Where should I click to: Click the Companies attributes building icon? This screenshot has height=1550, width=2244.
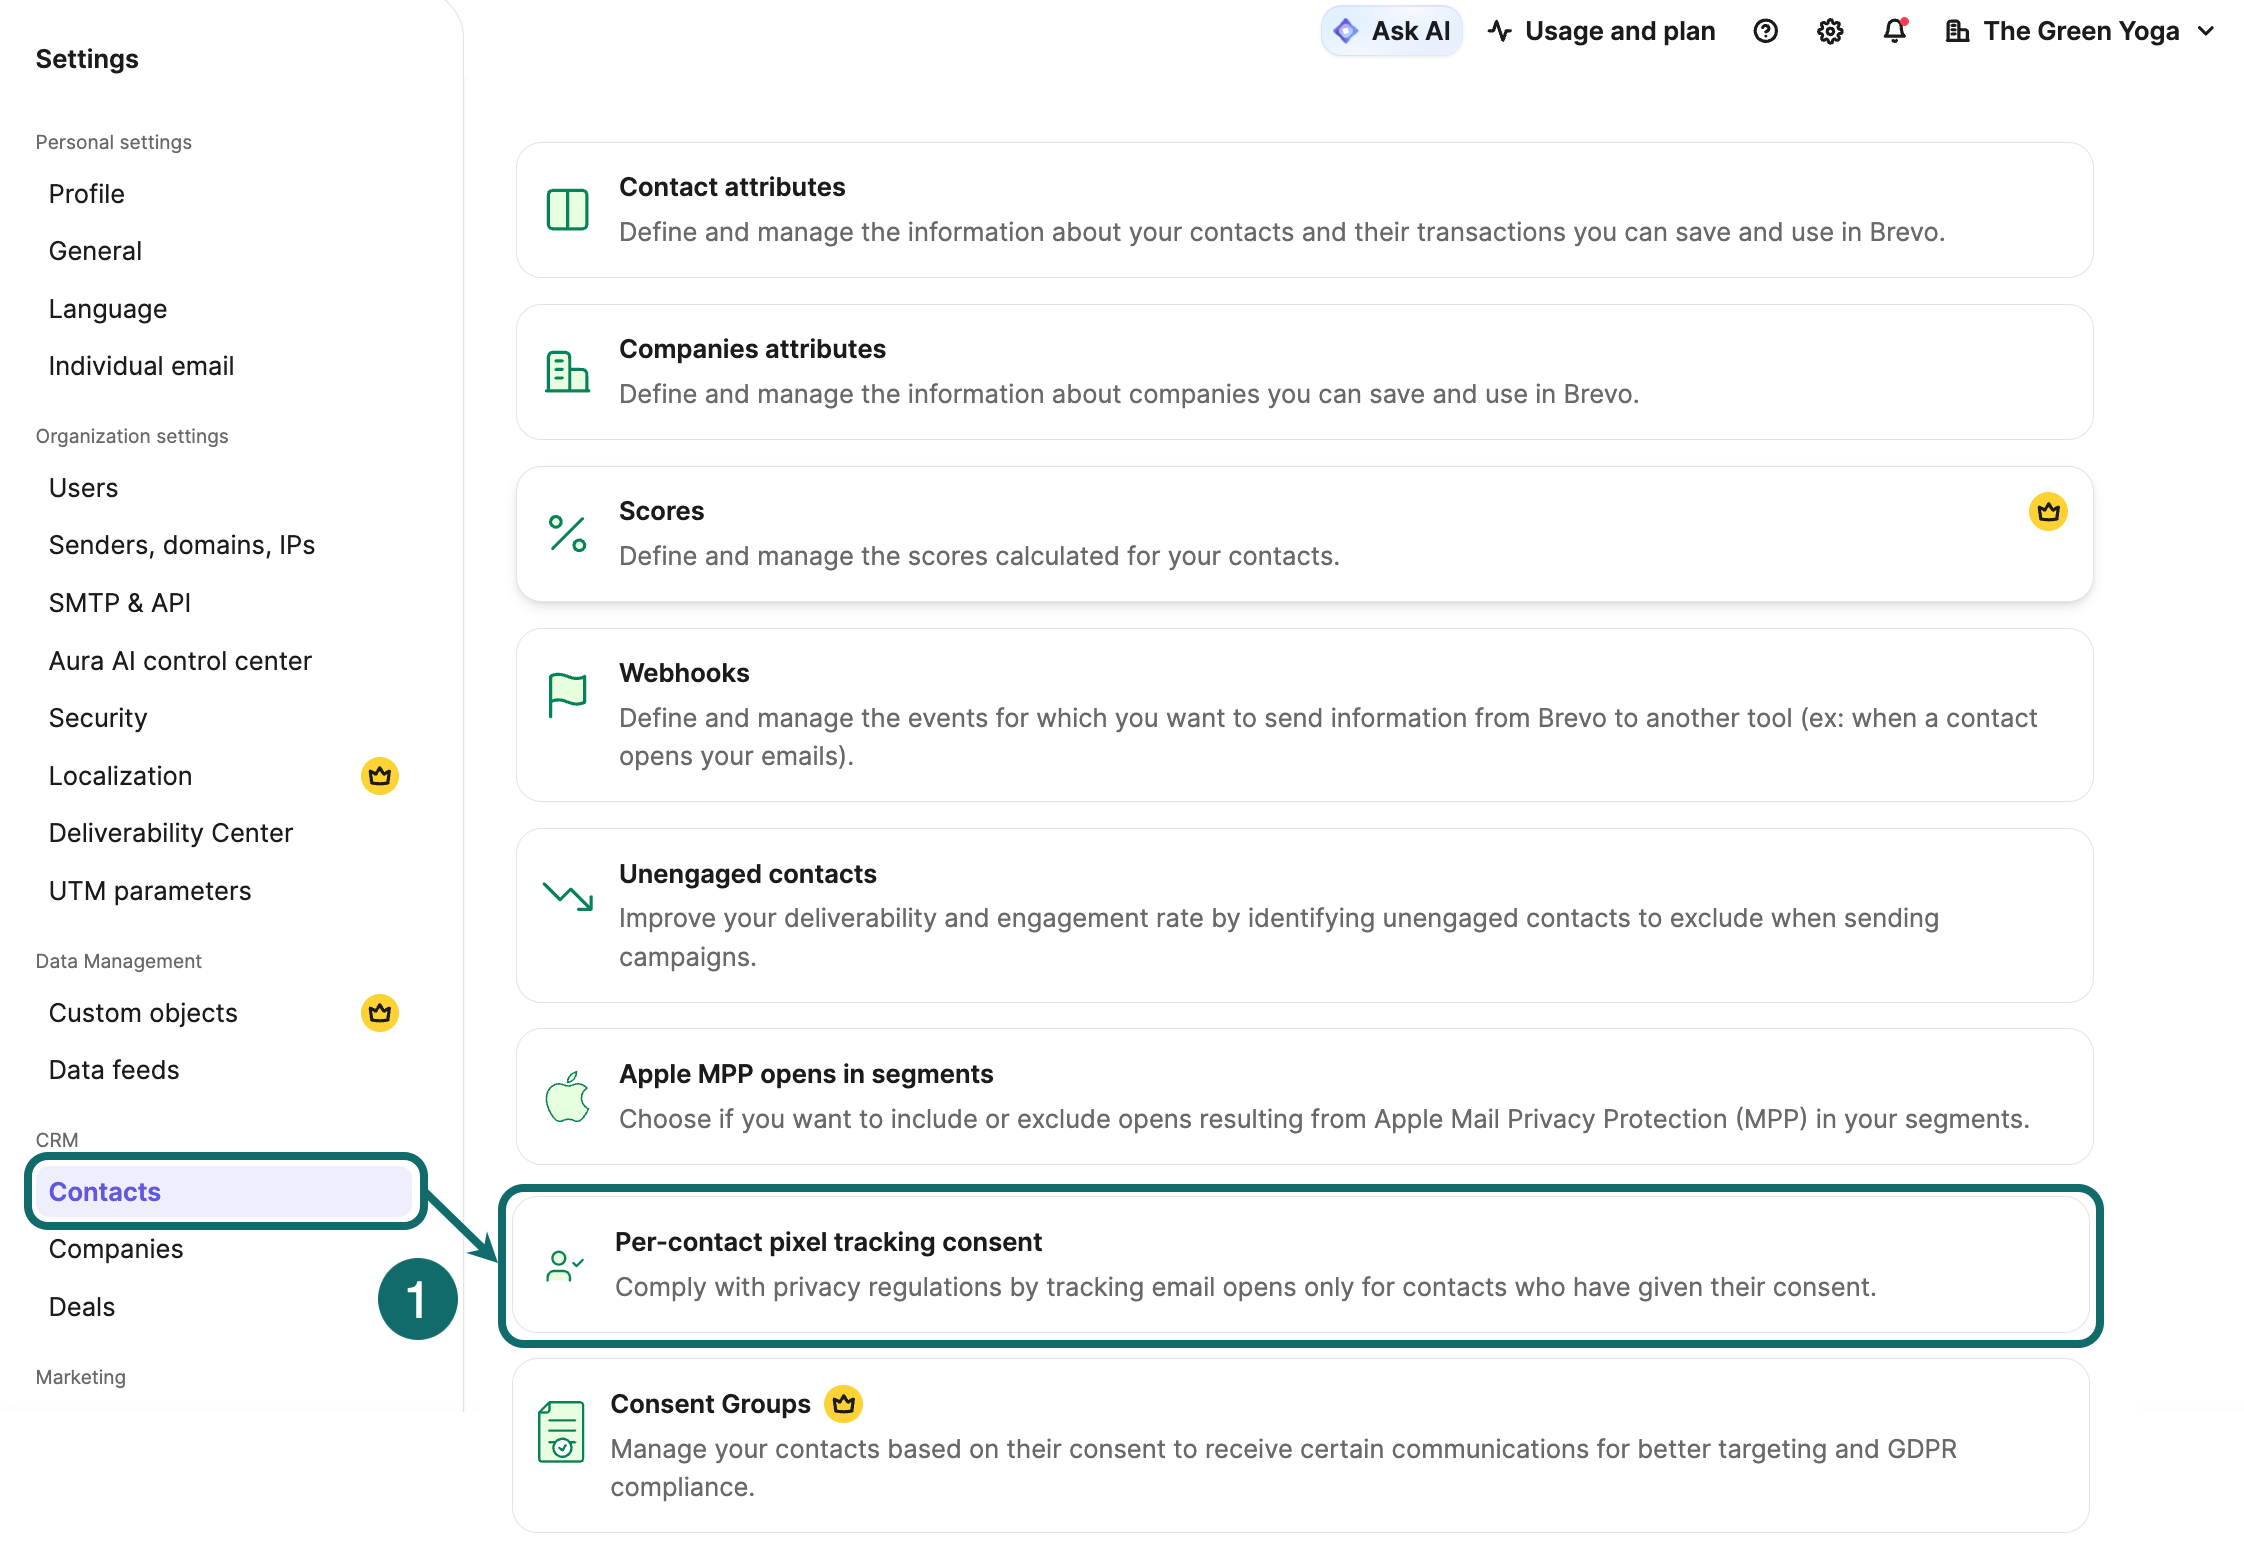568,372
